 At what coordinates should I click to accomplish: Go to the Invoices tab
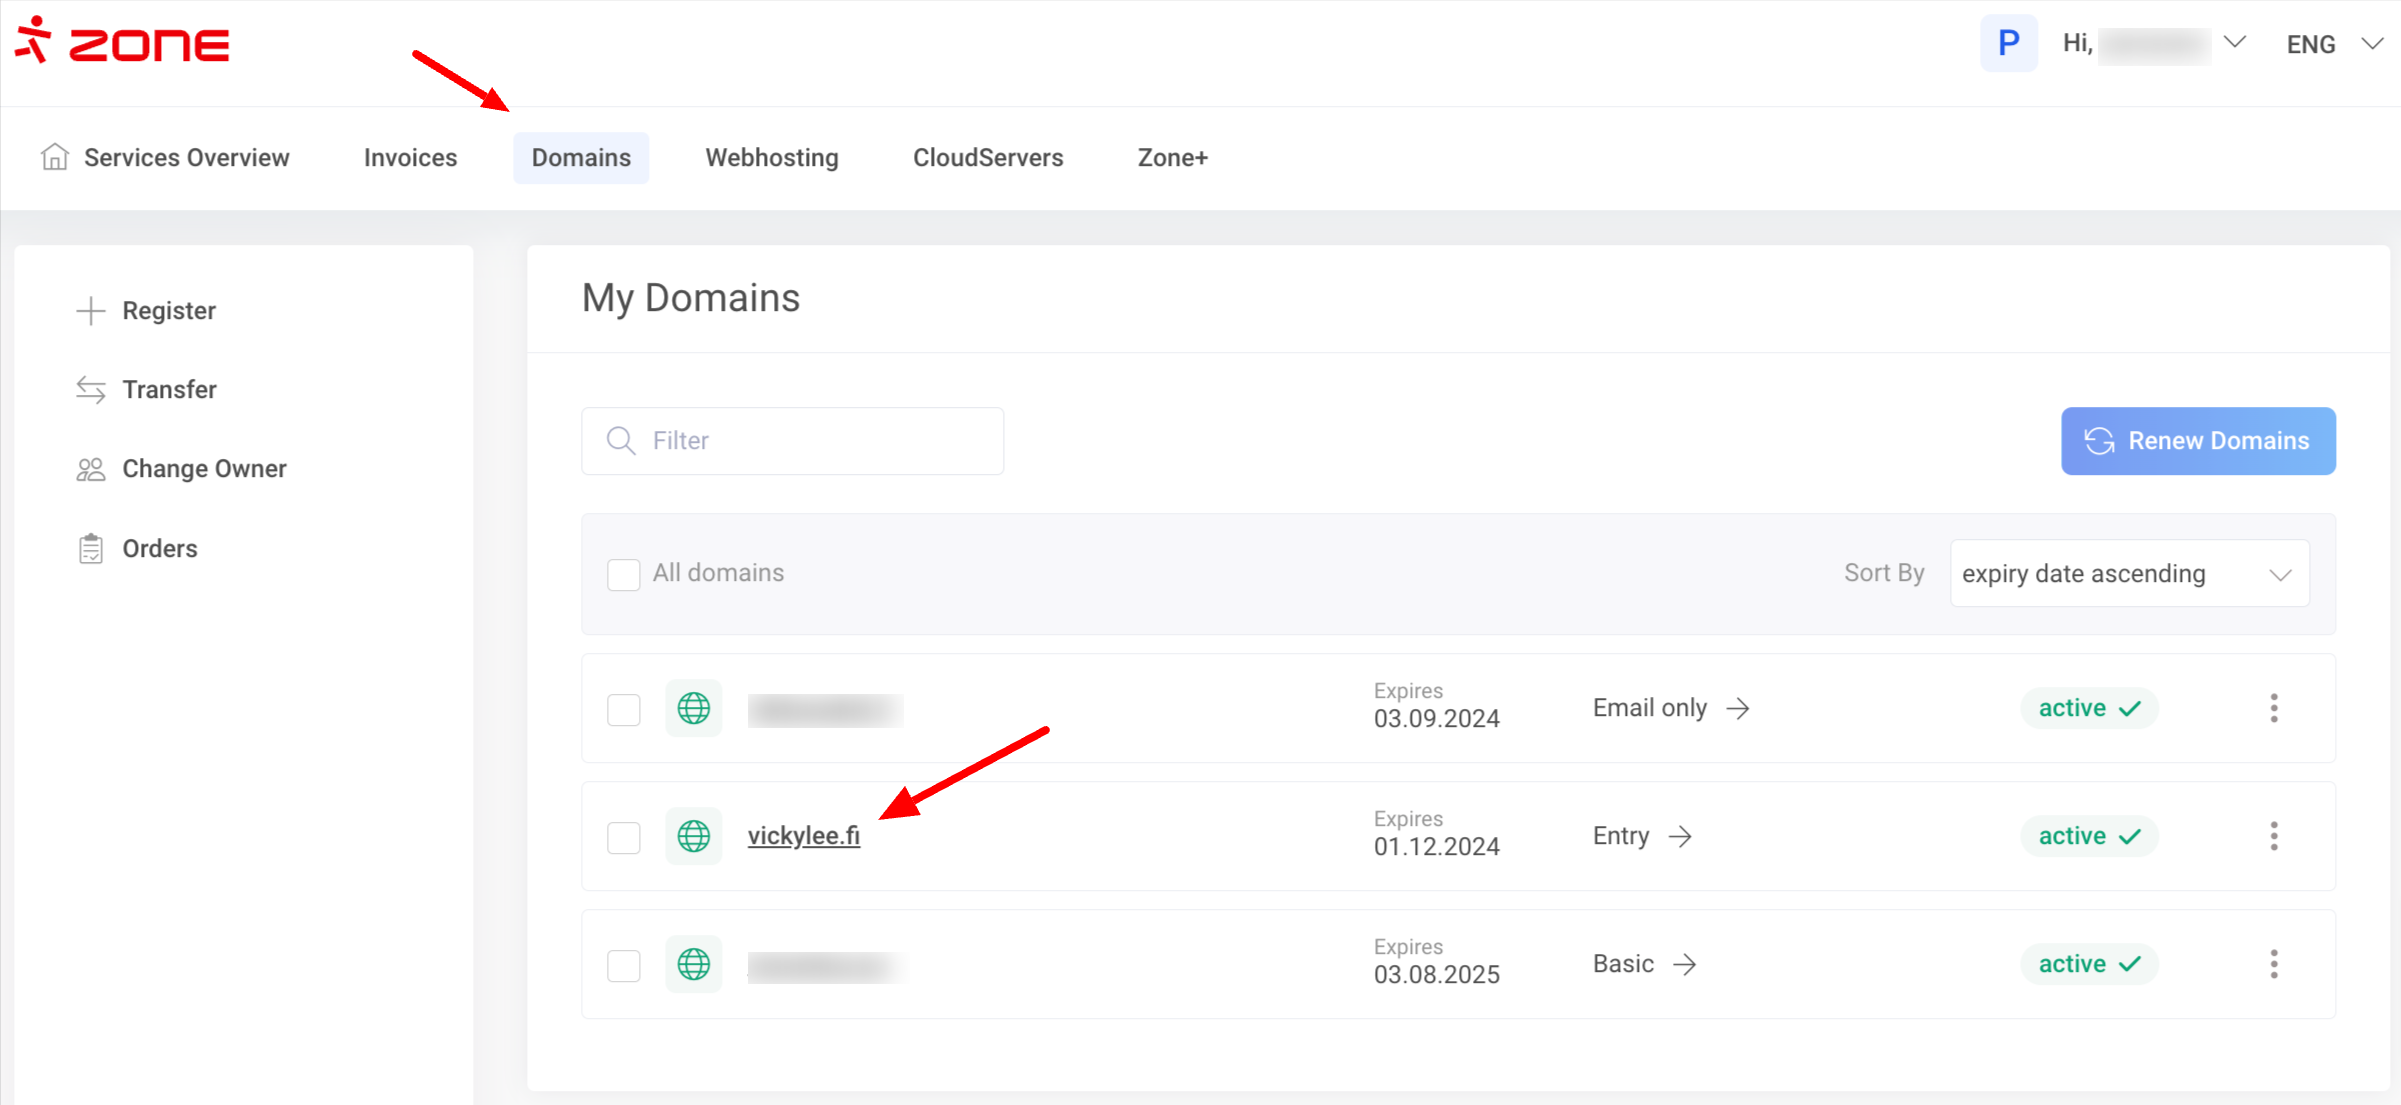point(410,158)
